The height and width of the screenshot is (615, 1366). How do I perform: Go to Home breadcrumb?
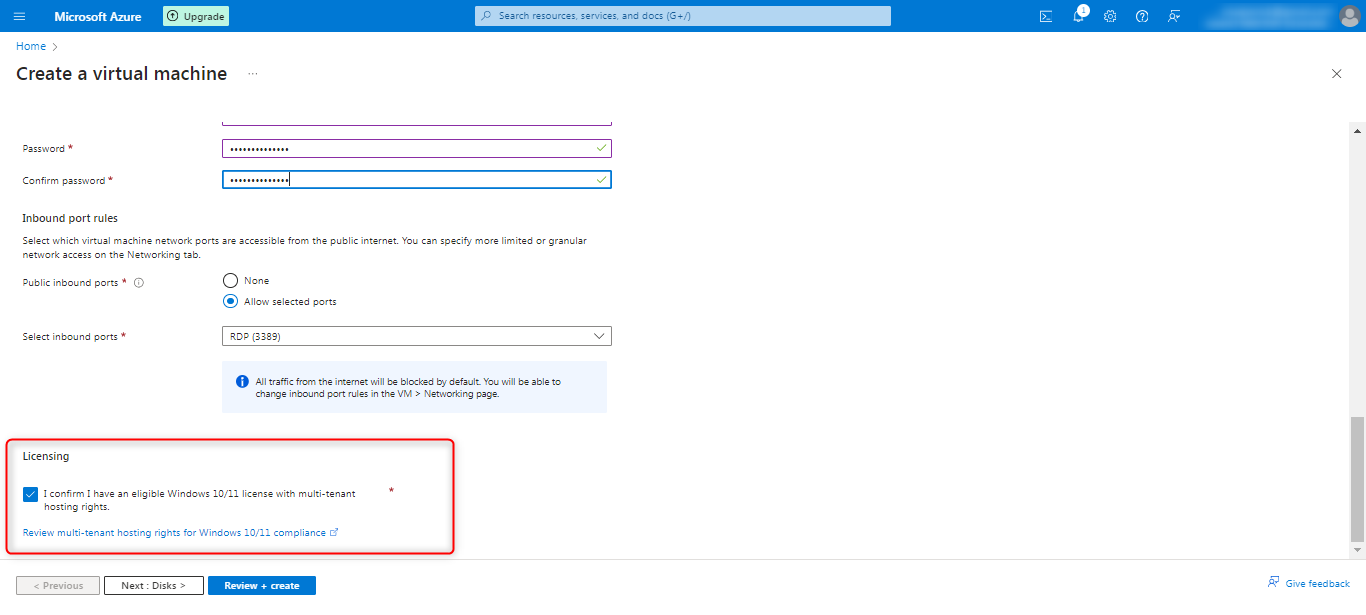tap(31, 46)
